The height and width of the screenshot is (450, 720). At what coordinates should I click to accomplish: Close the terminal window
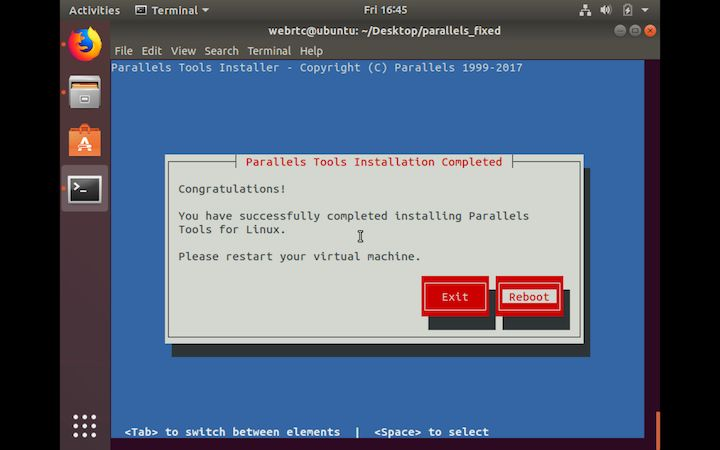point(650,31)
